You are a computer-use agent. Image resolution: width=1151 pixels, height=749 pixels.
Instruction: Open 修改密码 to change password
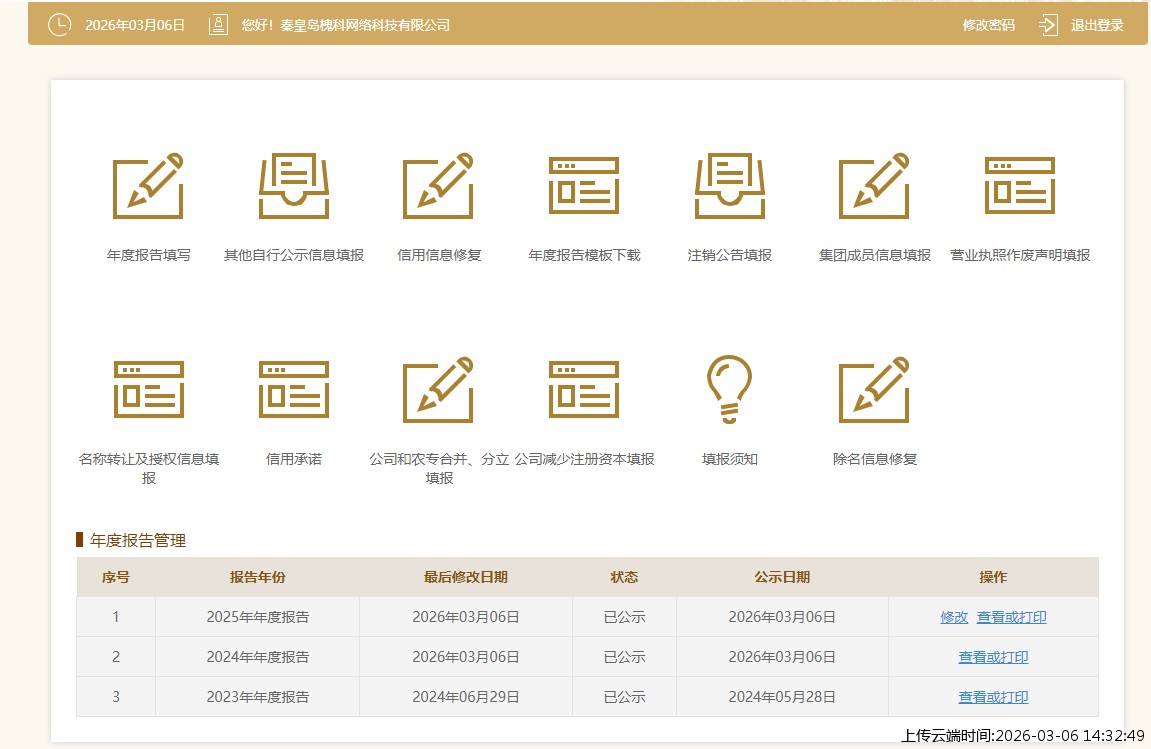click(989, 25)
